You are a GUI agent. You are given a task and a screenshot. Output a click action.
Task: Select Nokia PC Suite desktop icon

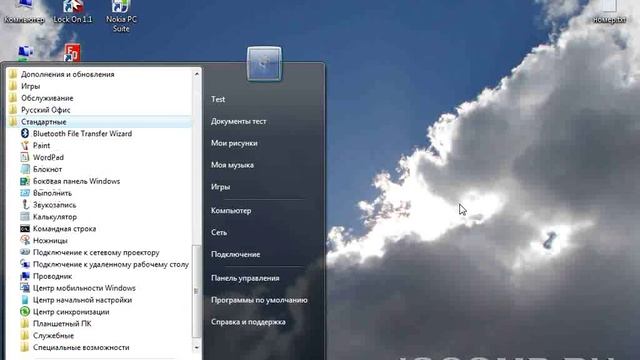[x=120, y=6]
